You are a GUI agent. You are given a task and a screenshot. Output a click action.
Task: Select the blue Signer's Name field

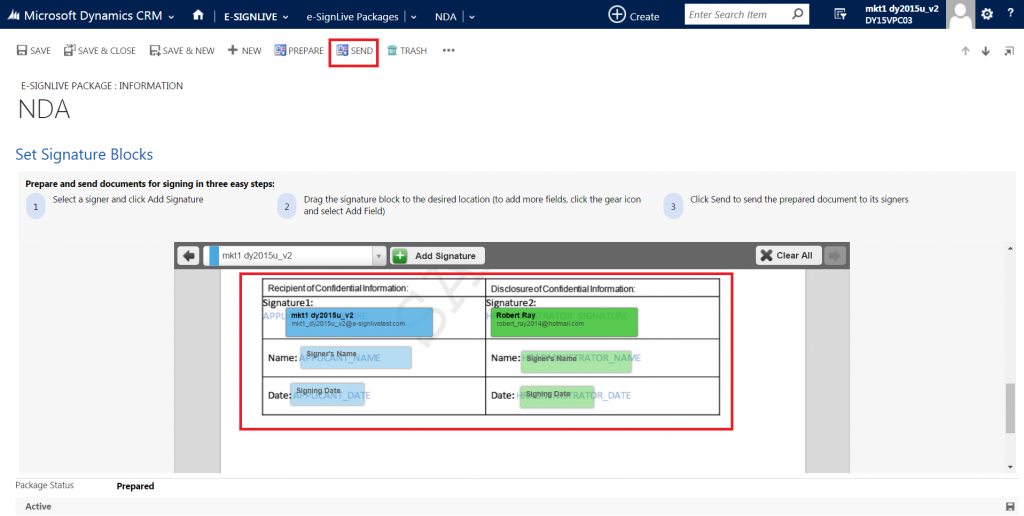355,357
